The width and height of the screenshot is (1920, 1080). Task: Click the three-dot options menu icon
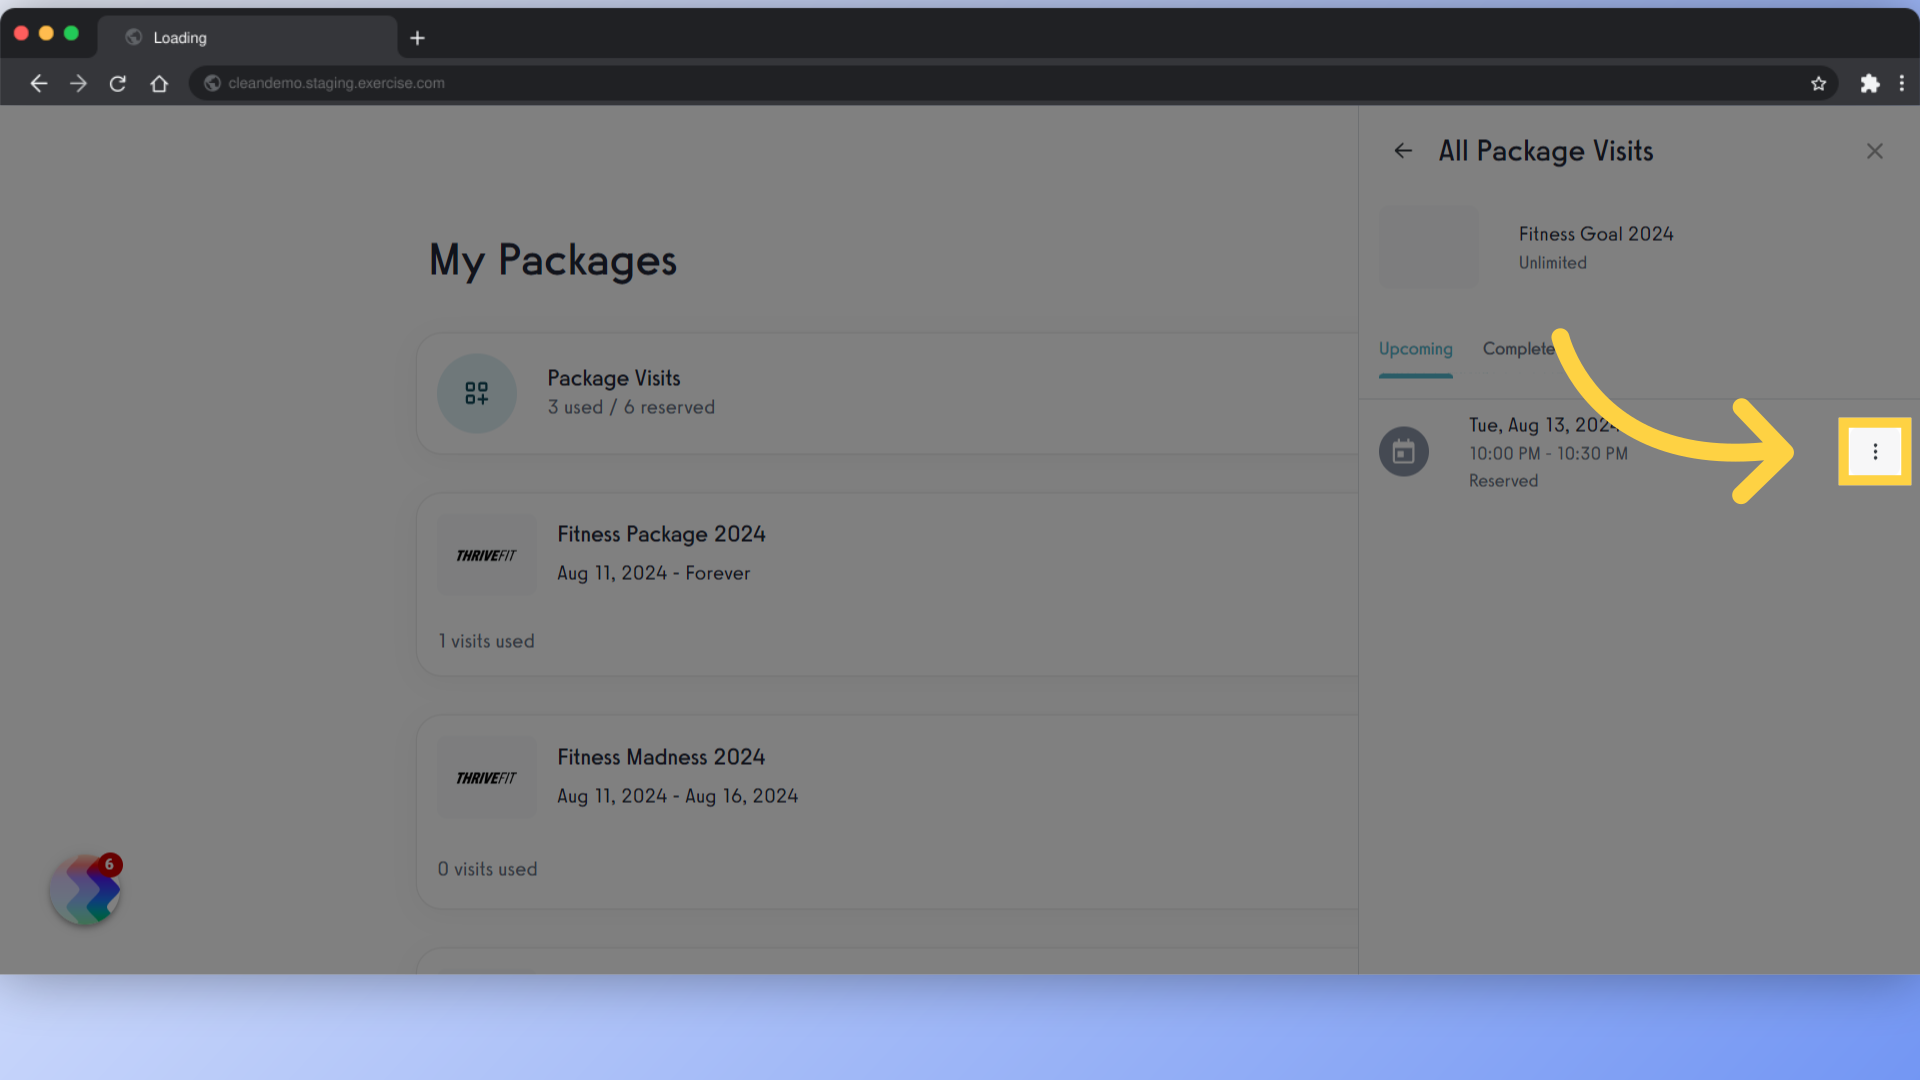(x=1875, y=452)
